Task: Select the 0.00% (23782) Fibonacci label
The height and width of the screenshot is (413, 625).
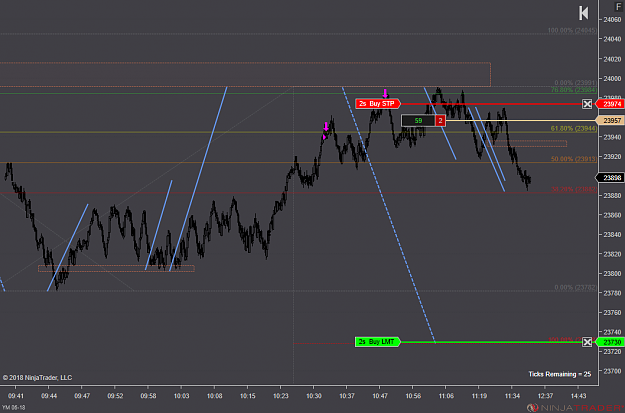Action: pyautogui.click(x=575, y=287)
